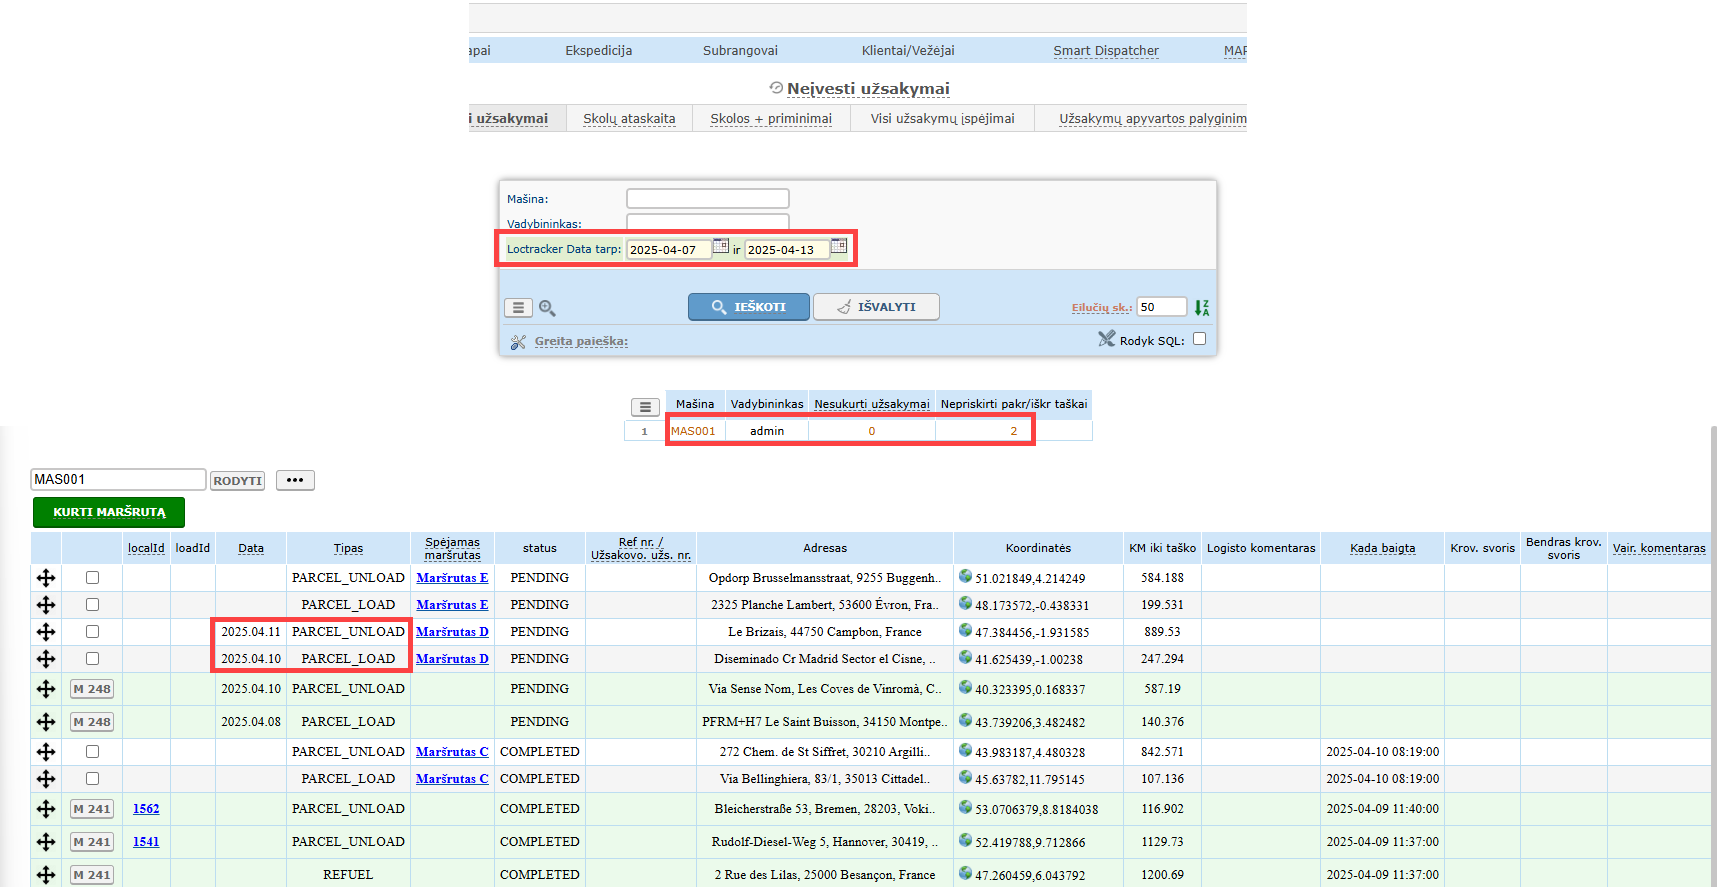The width and height of the screenshot is (1717, 887).
Task: Click the sort icon next to row count field
Action: [1201, 308]
